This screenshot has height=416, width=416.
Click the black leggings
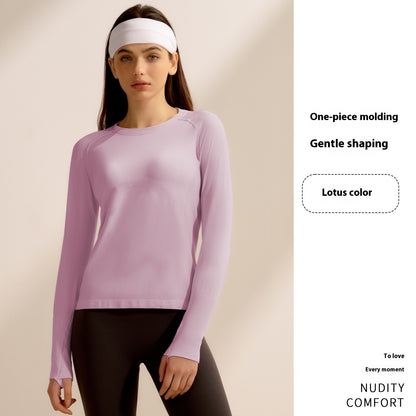coord(140,363)
